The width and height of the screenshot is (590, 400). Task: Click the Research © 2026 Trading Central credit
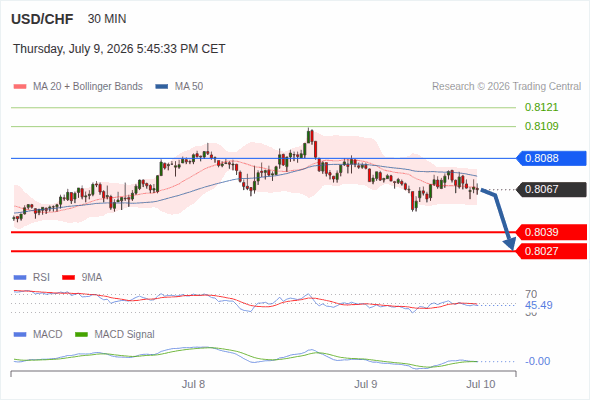point(506,87)
